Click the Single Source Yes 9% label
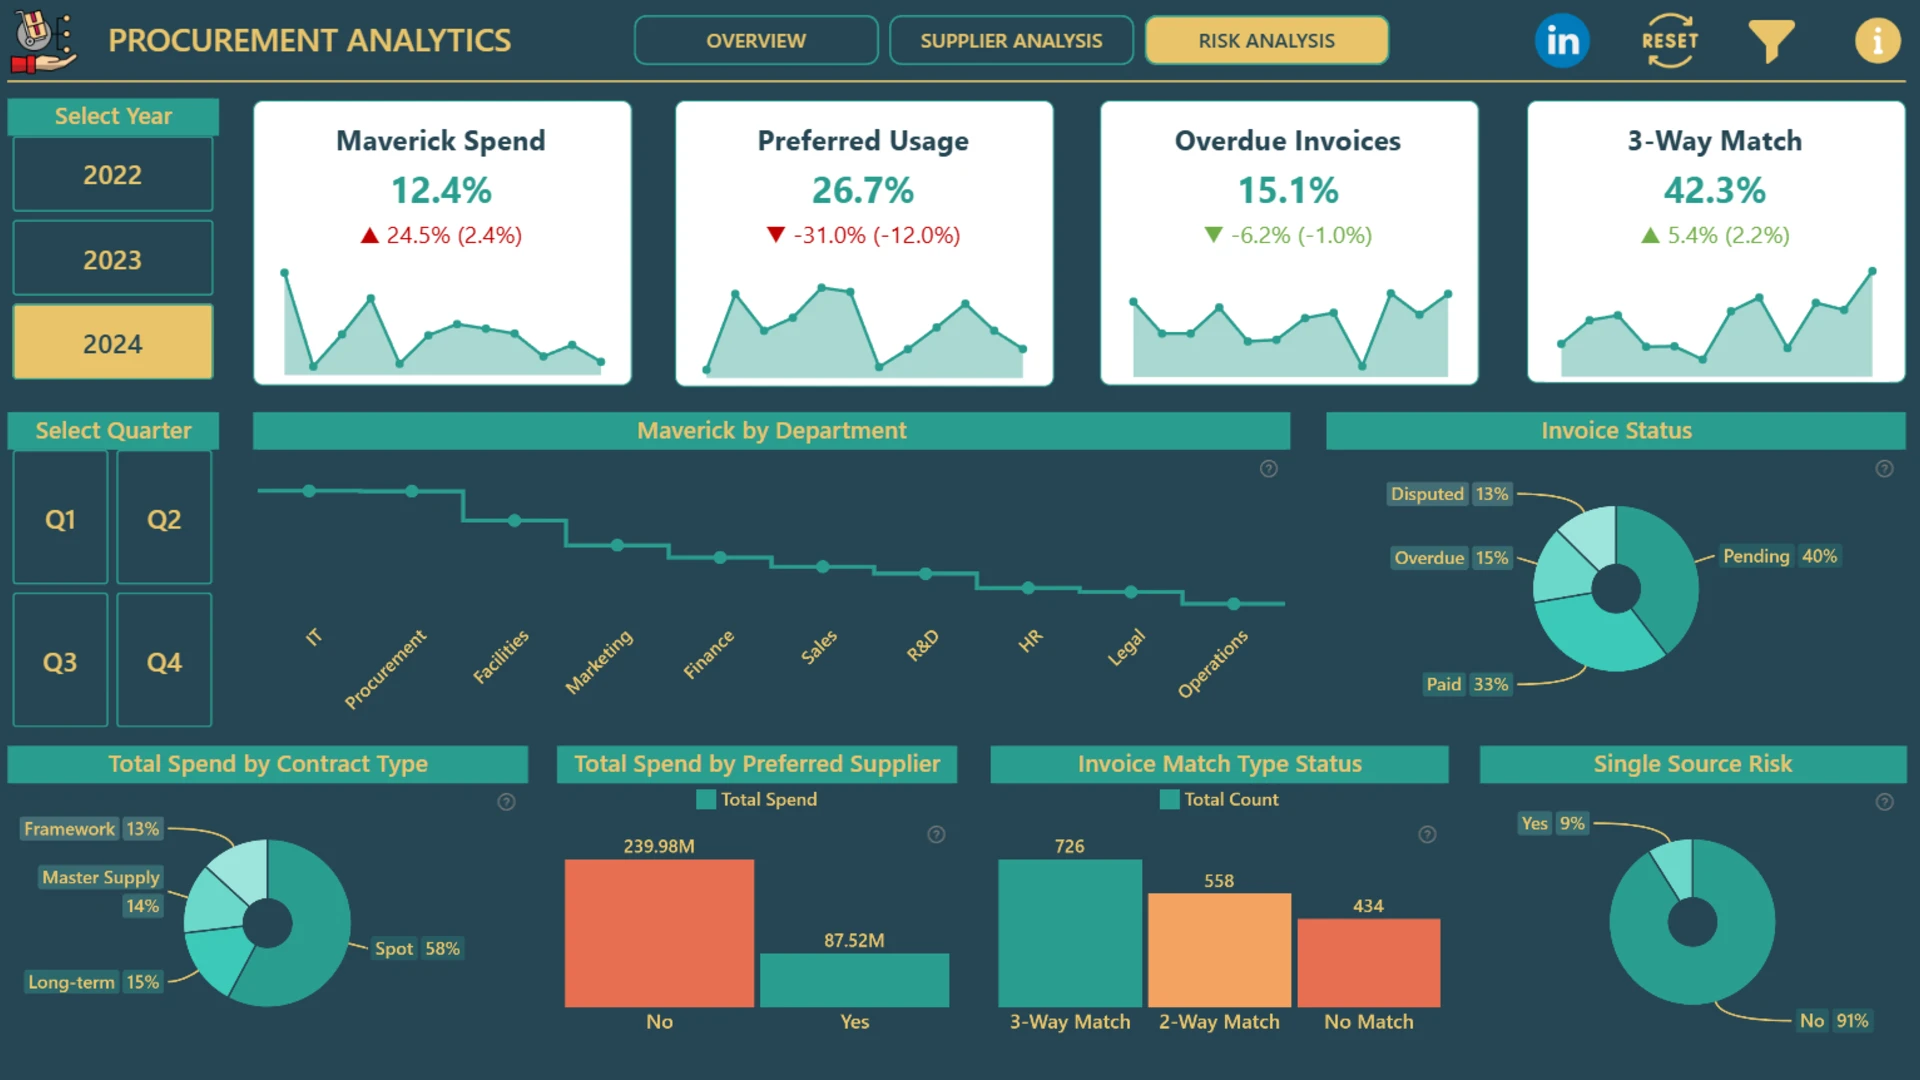This screenshot has width=1920, height=1080. [1553, 823]
